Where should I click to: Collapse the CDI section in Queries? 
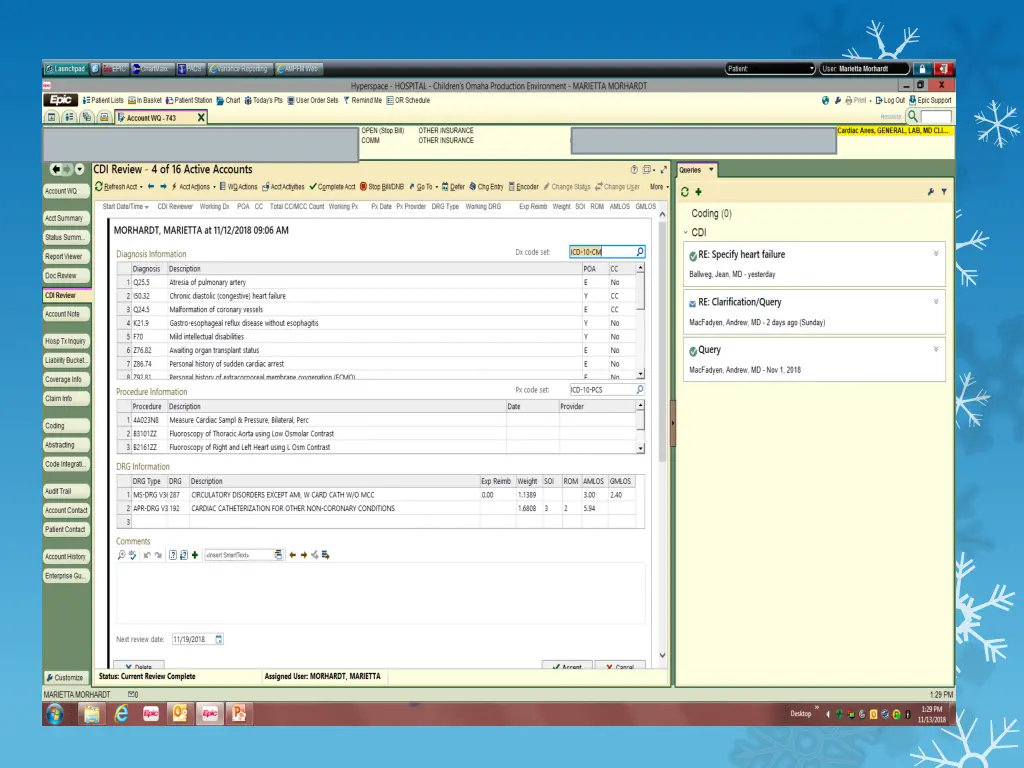click(686, 232)
